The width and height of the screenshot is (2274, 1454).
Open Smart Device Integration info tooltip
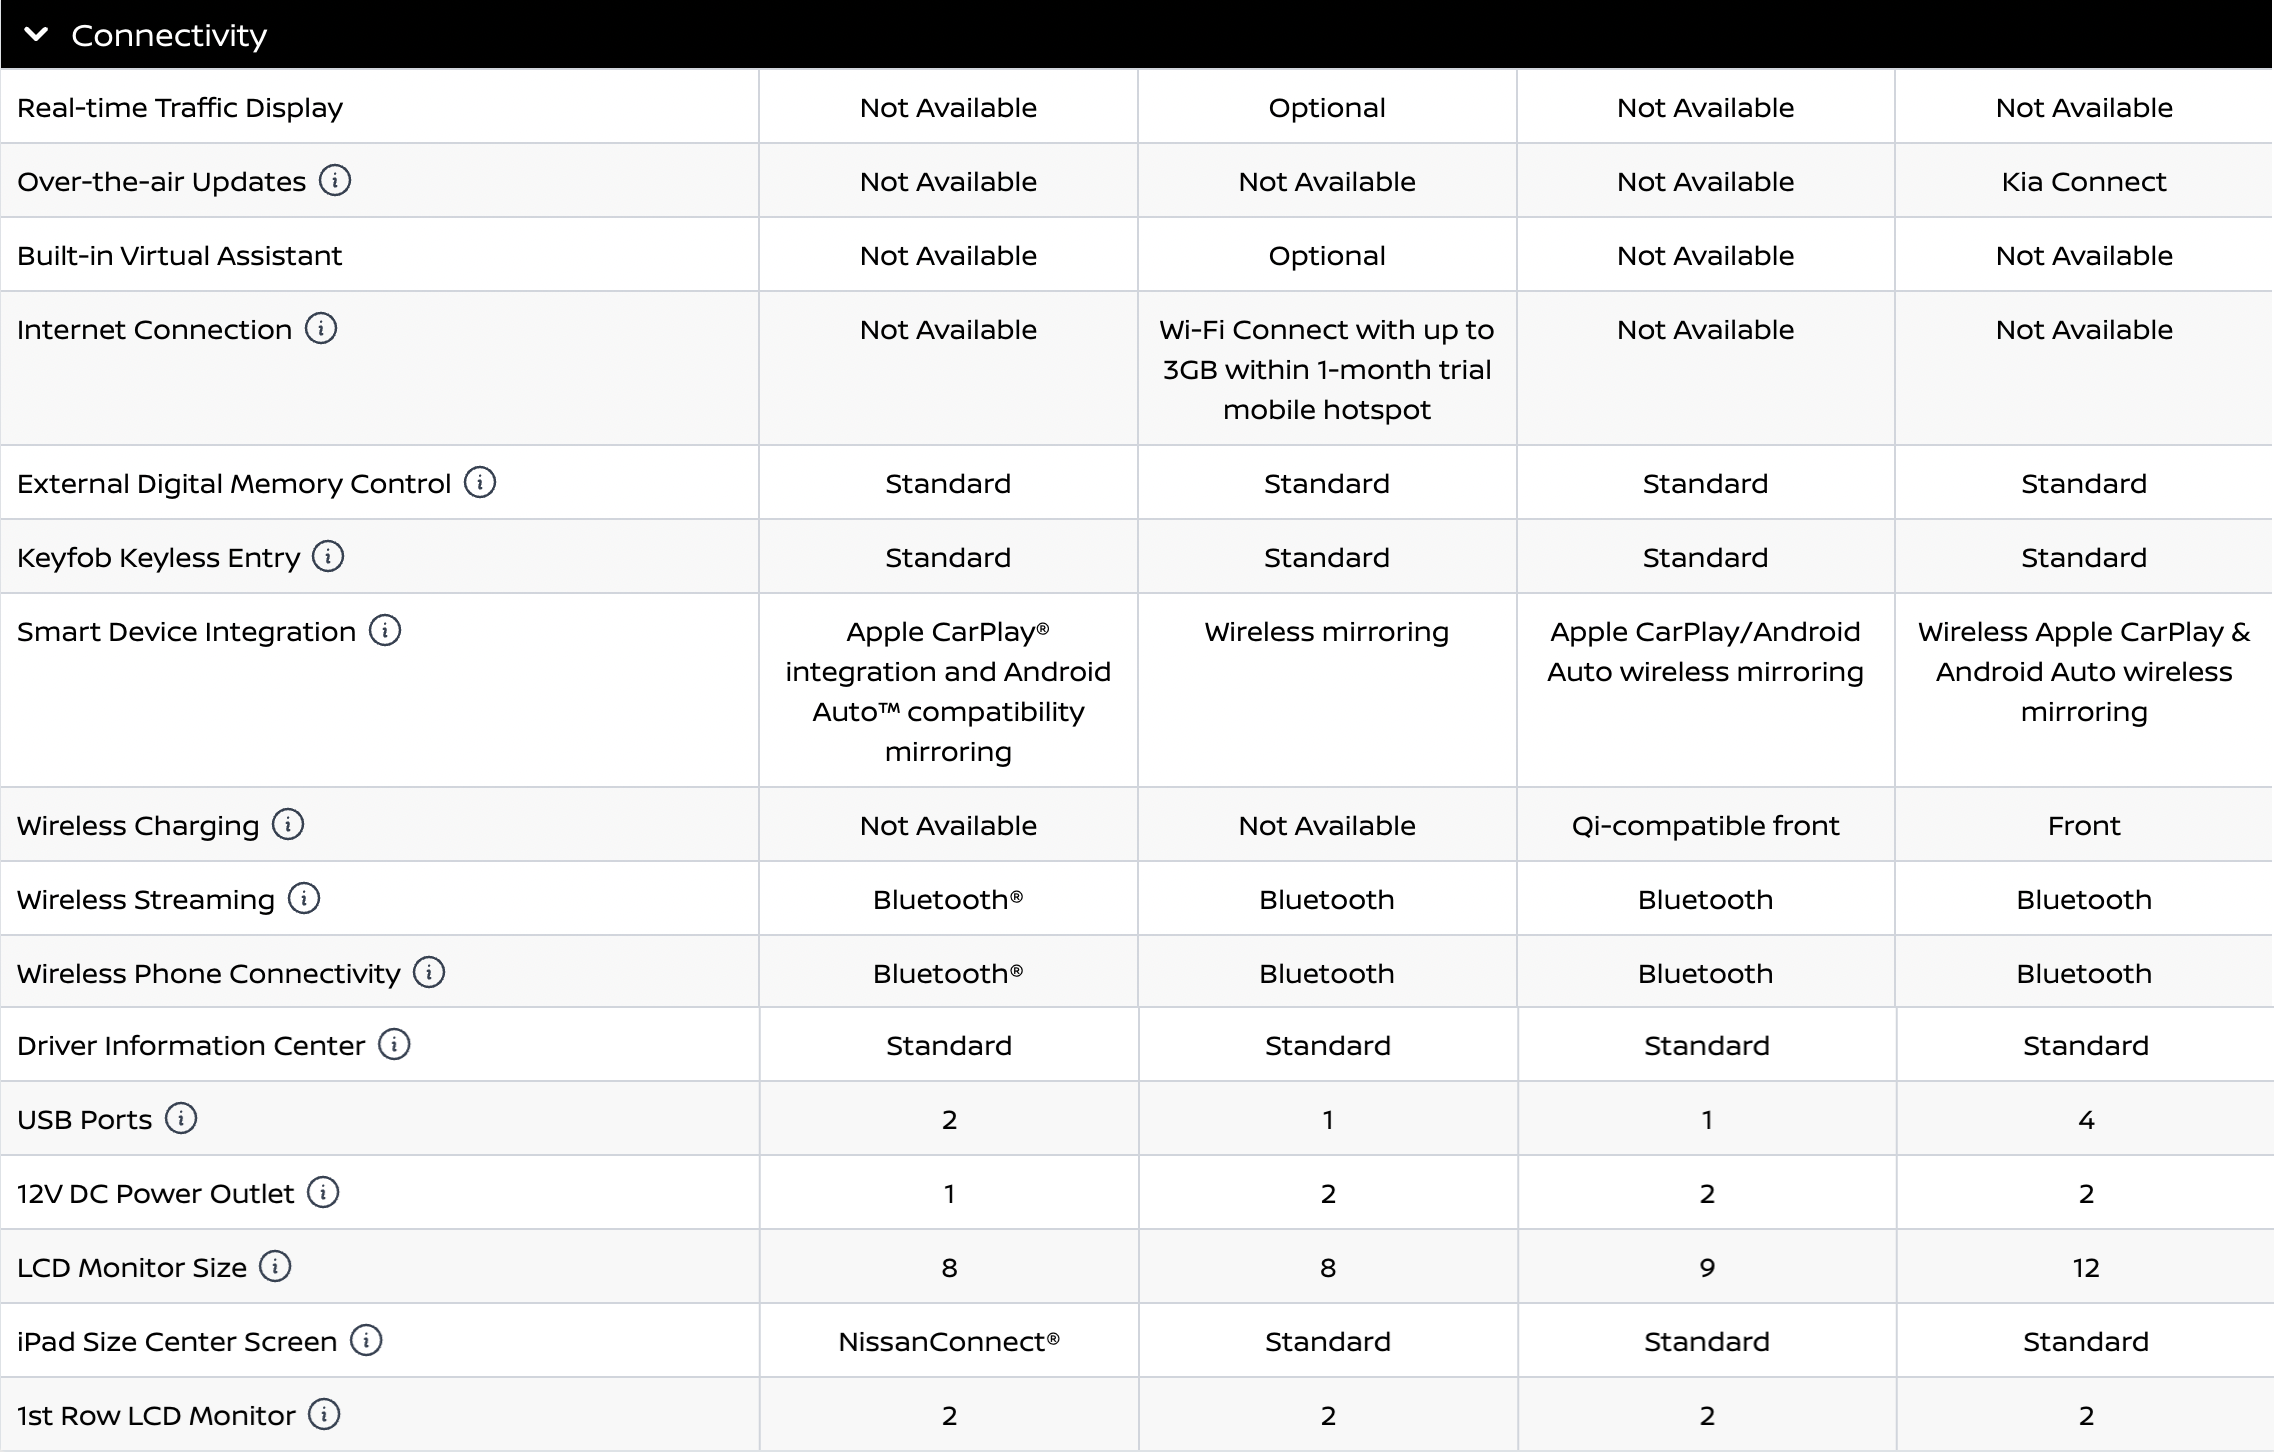tap(385, 631)
